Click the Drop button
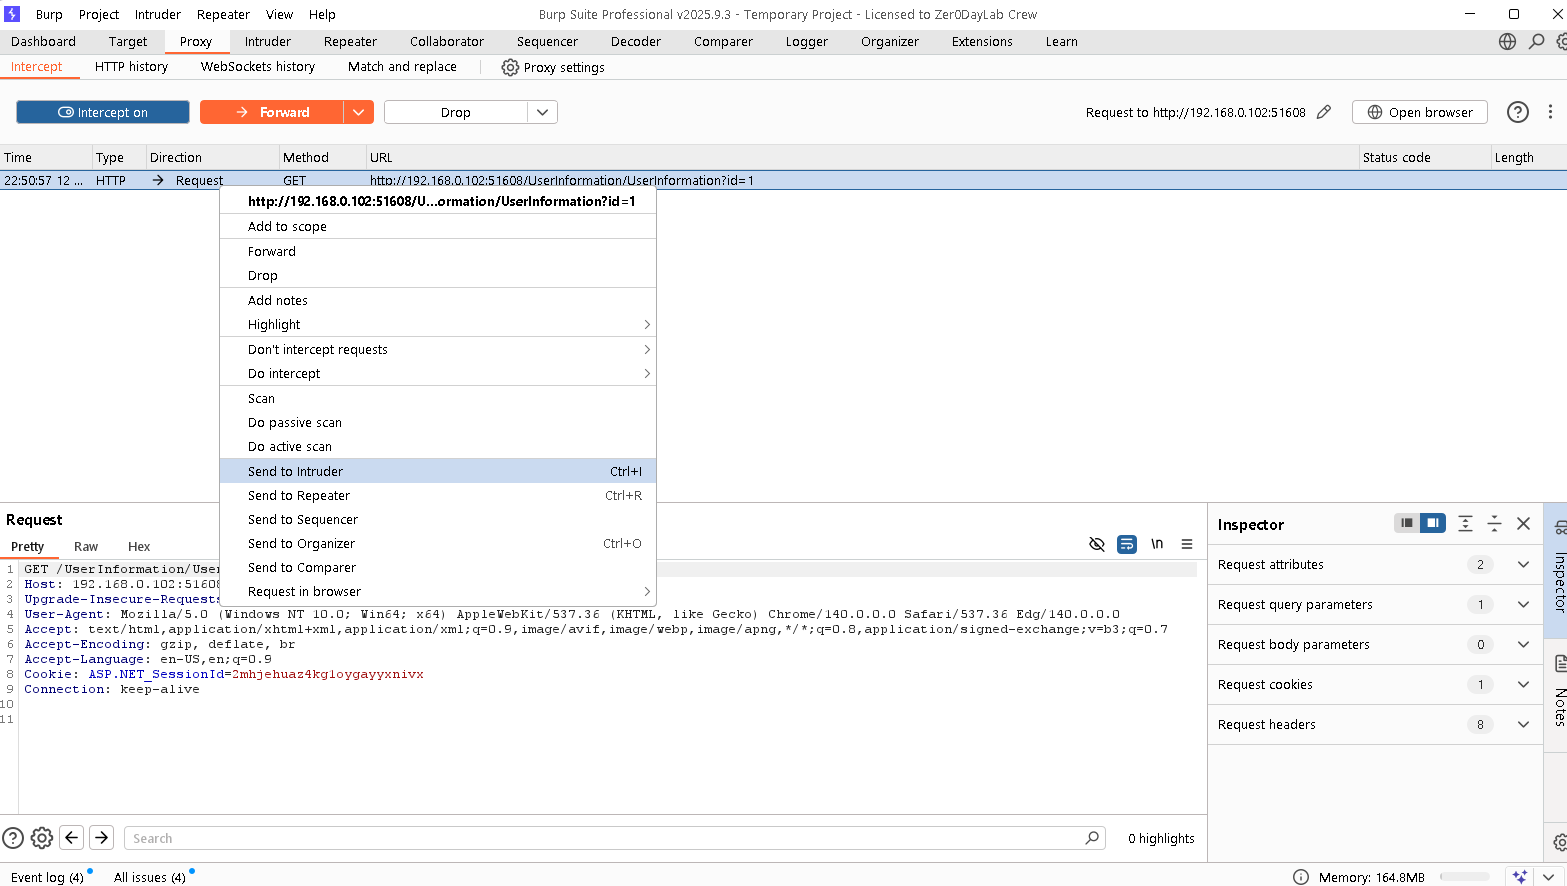This screenshot has width=1567, height=886. coord(456,112)
